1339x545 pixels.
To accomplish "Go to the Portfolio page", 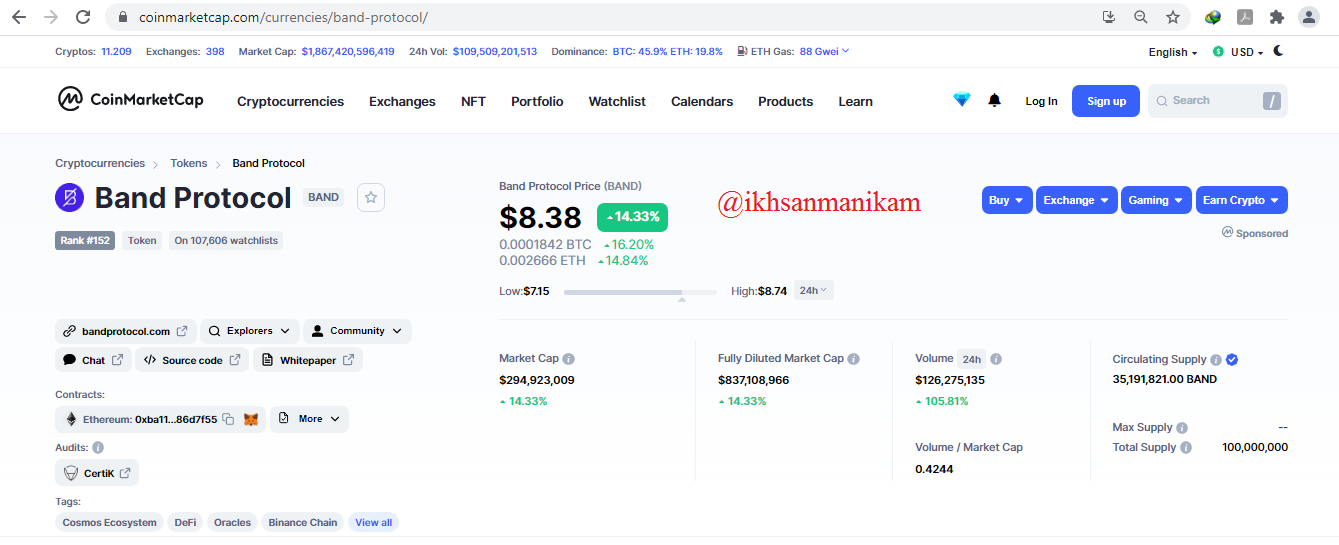I will tap(537, 101).
